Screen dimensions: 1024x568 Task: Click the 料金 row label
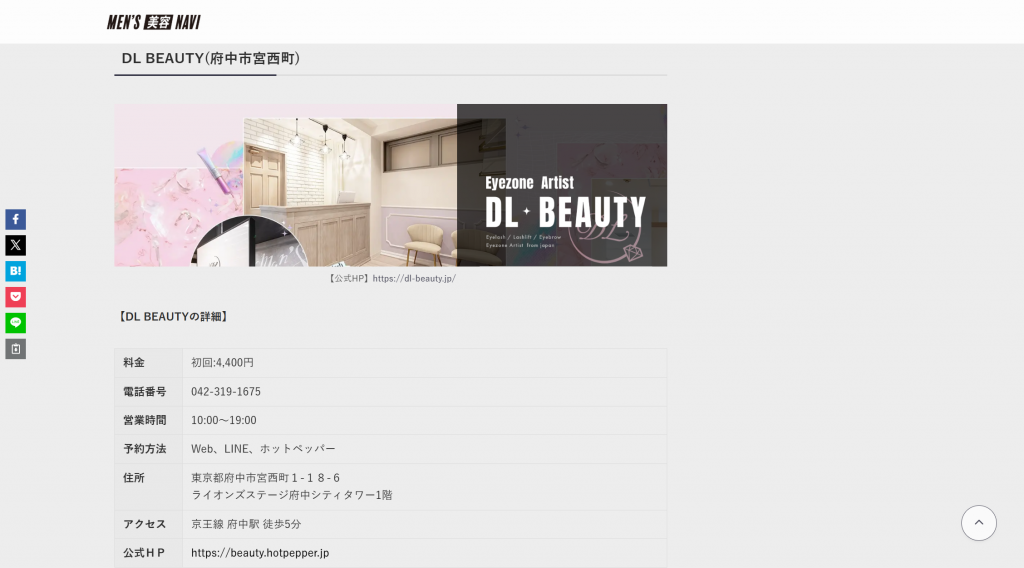pyautogui.click(x=134, y=363)
